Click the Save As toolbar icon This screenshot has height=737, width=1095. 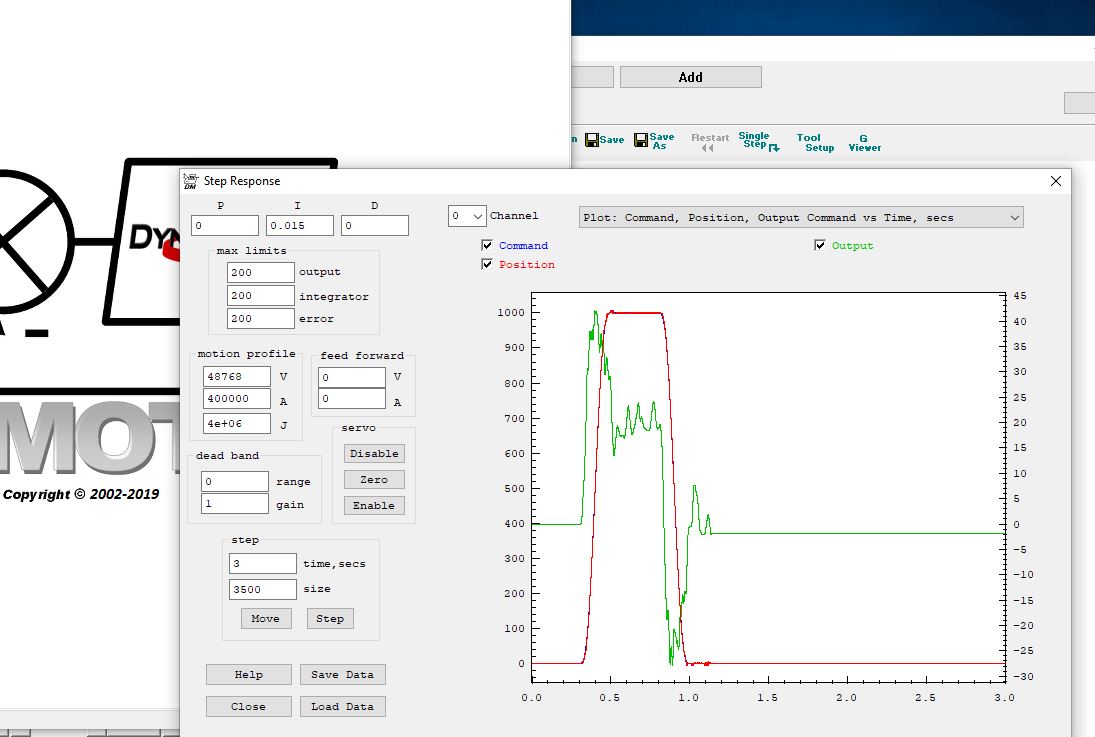coord(654,140)
